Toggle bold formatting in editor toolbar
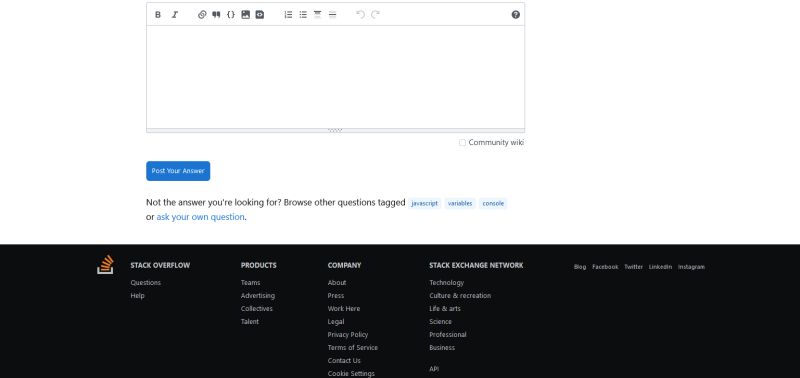 [x=158, y=15]
